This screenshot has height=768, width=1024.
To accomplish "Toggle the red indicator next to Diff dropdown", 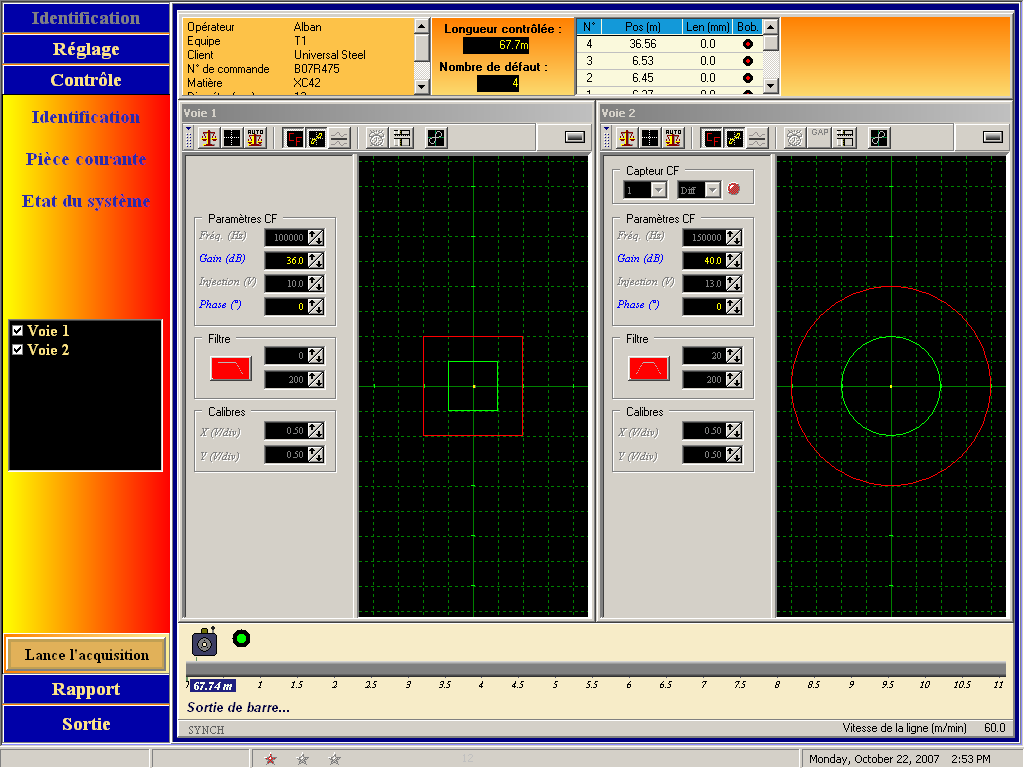I will tap(734, 190).
